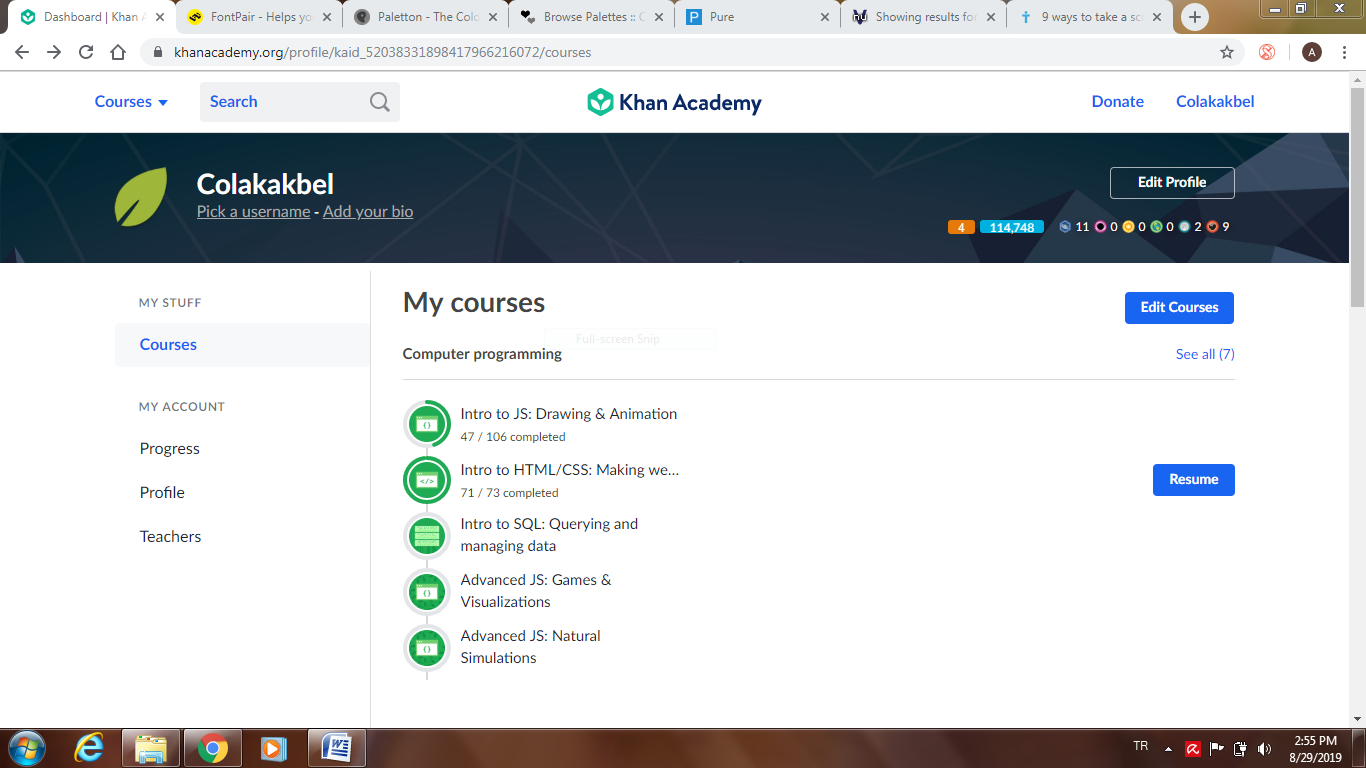The height and width of the screenshot is (768, 1366).
Task: Click the Pick a username link
Action: click(253, 212)
